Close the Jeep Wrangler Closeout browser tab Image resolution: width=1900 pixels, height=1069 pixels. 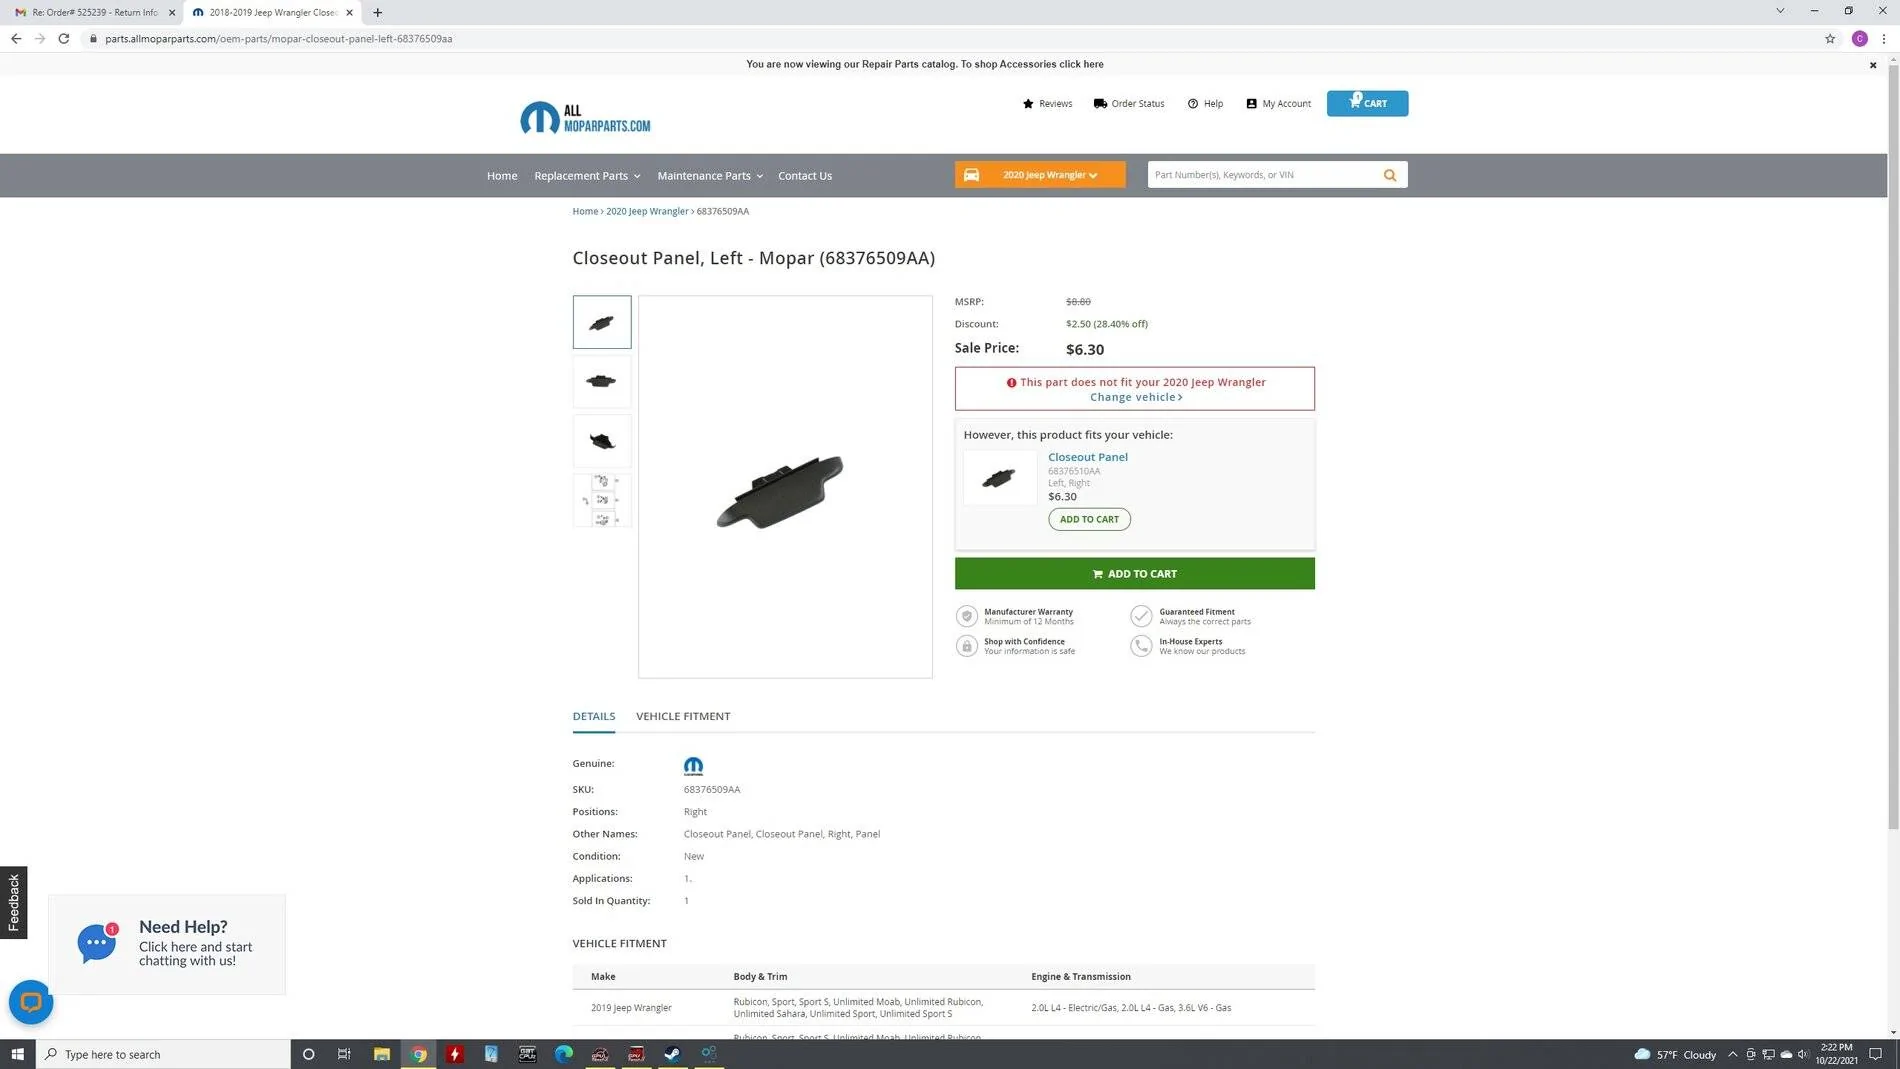point(349,13)
